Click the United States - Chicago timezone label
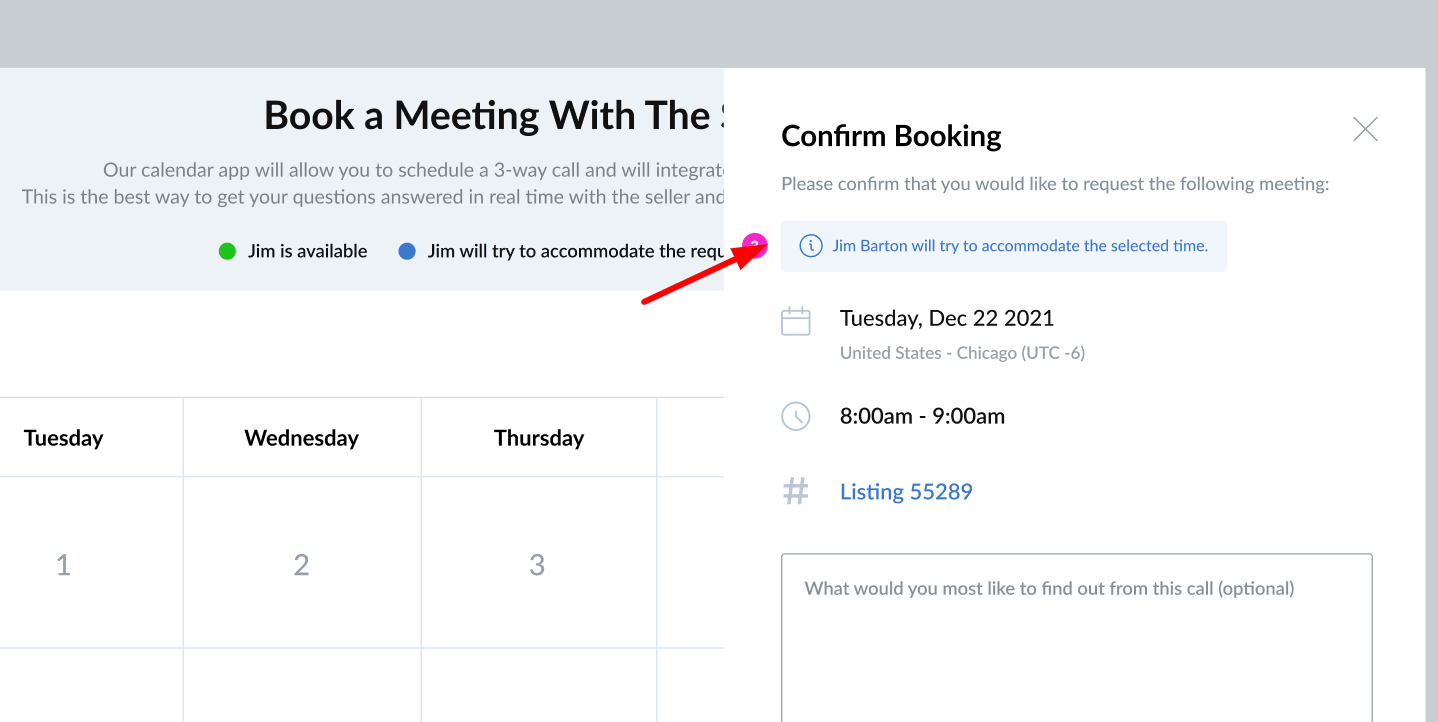 (x=962, y=353)
